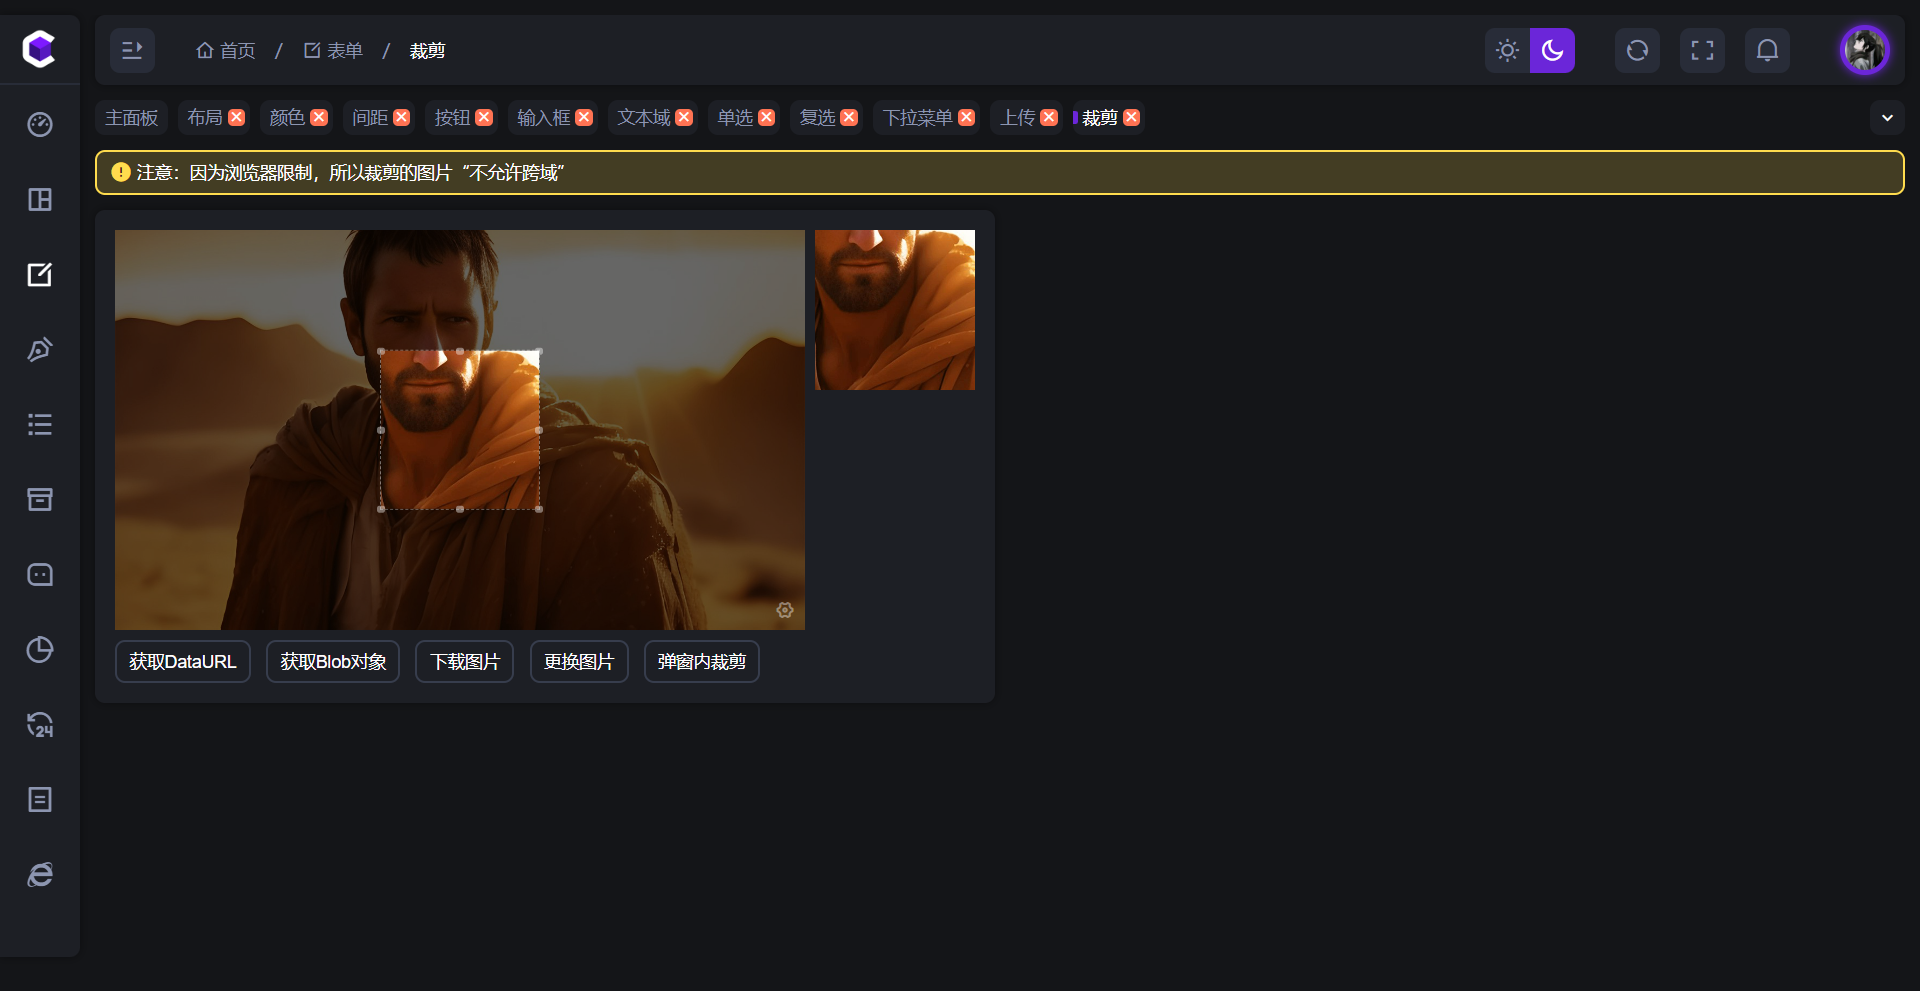Viewport: 1920px width, 992px height.
Task: Open the Internet Explorer sidebar icon
Action: [x=40, y=875]
